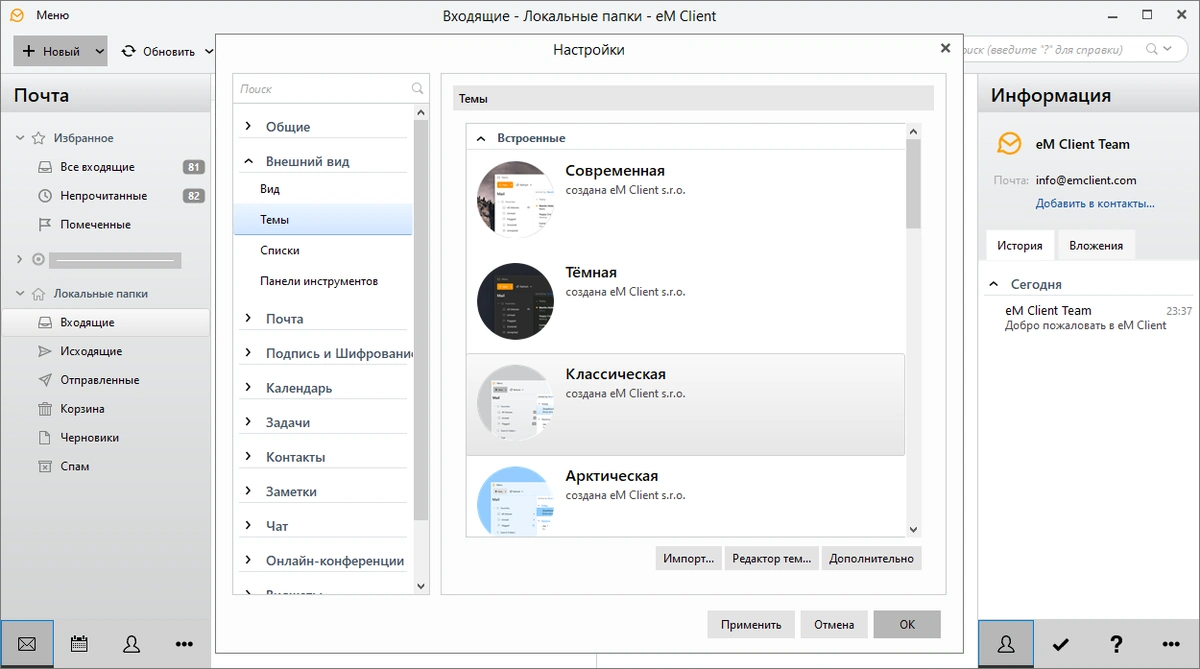Click the star icon beside Избранное
This screenshot has height=669, width=1200.
[x=38, y=138]
